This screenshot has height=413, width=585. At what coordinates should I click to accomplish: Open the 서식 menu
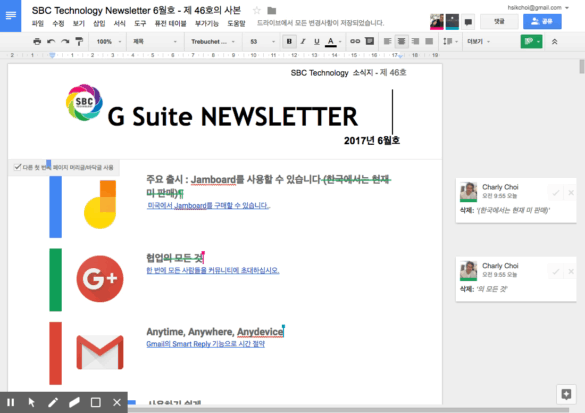tap(119, 24)
